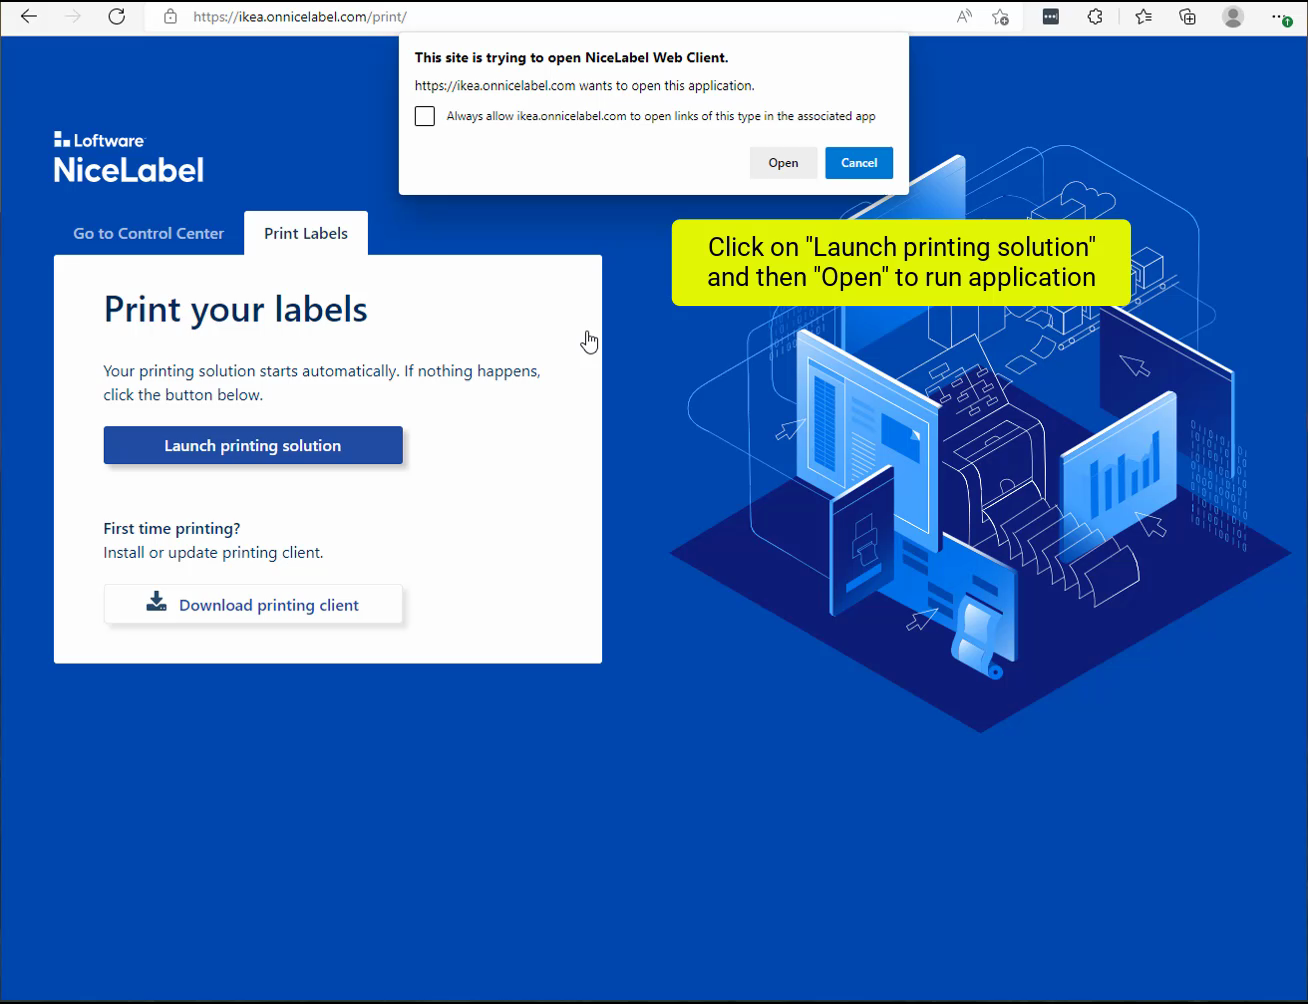Click the download icon beside Download printing client

tap(157, 602)
